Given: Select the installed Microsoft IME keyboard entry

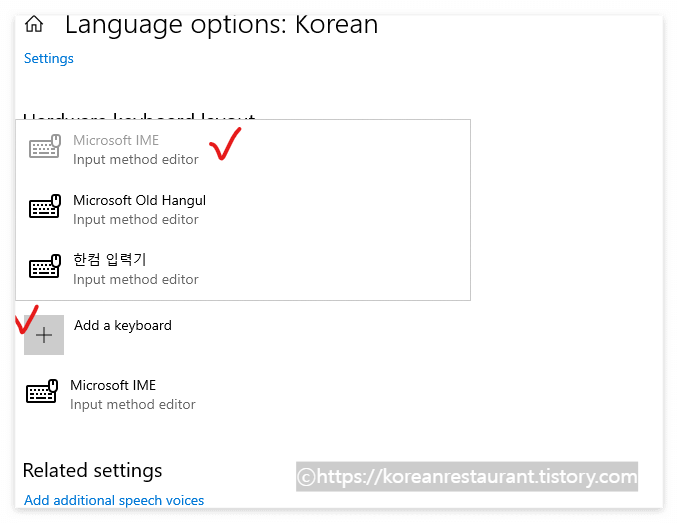Looking at the screenshot, I should [112, 394].
